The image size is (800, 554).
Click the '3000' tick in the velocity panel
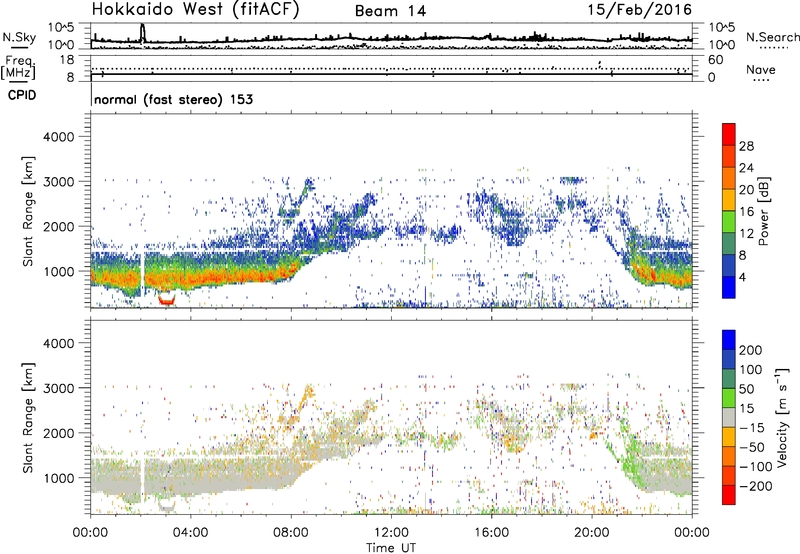[58, 388]
